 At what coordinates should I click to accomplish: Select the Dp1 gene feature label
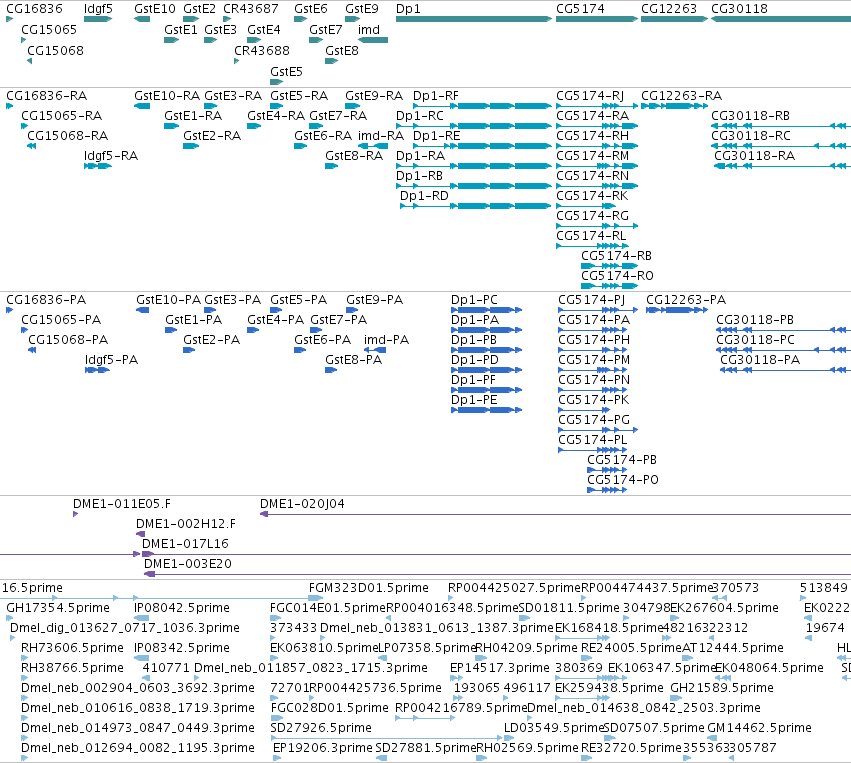[408, 9]
